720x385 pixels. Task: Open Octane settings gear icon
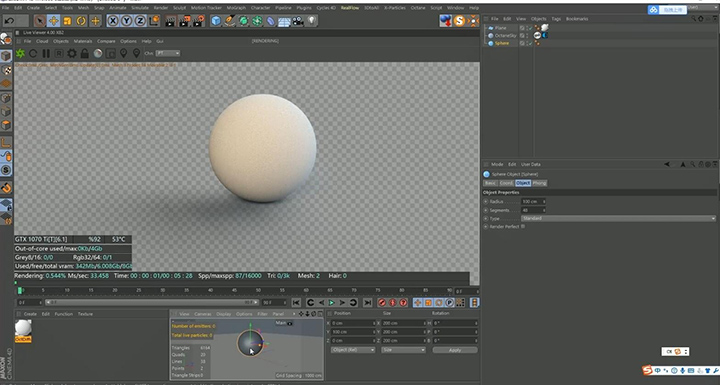72,53
